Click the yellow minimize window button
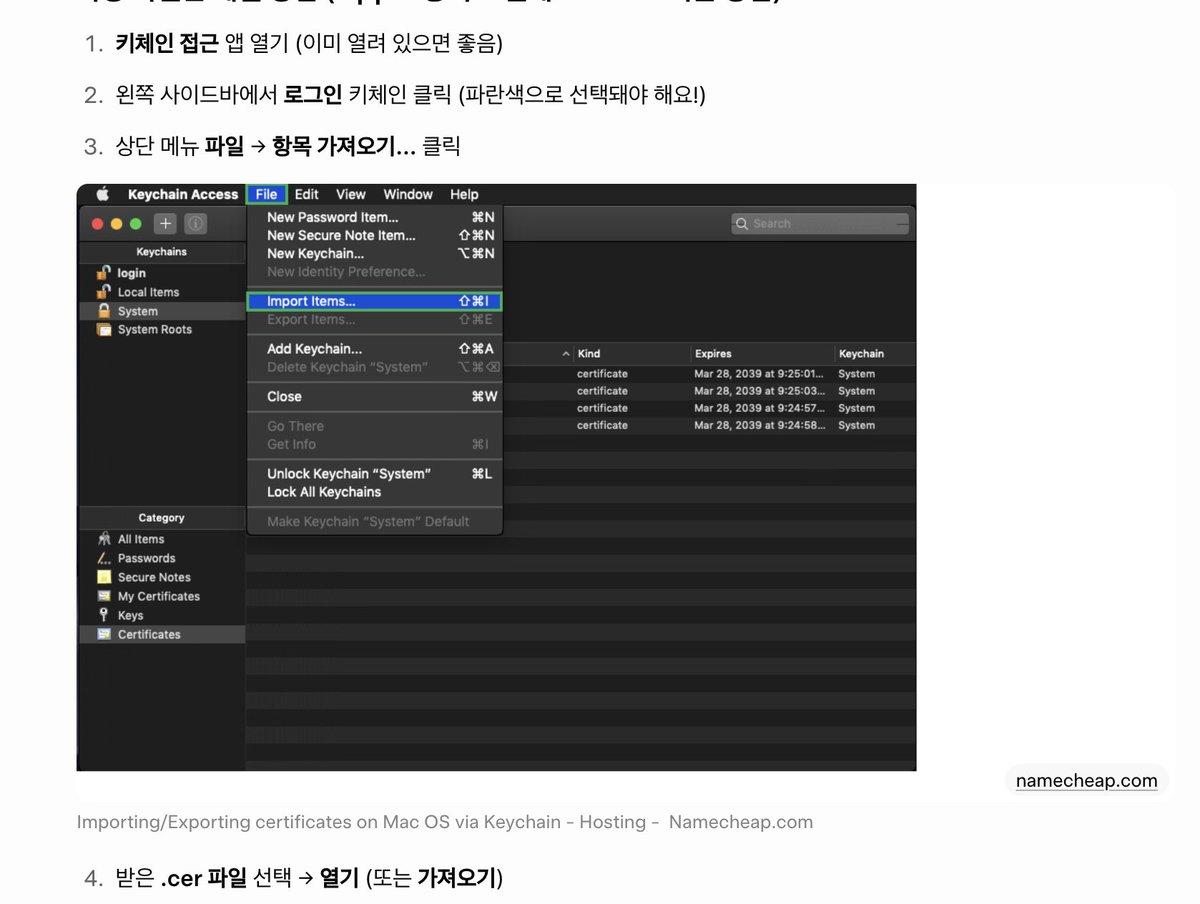Viewport: 1200px width, 904px height. click(x=117, y=224)
